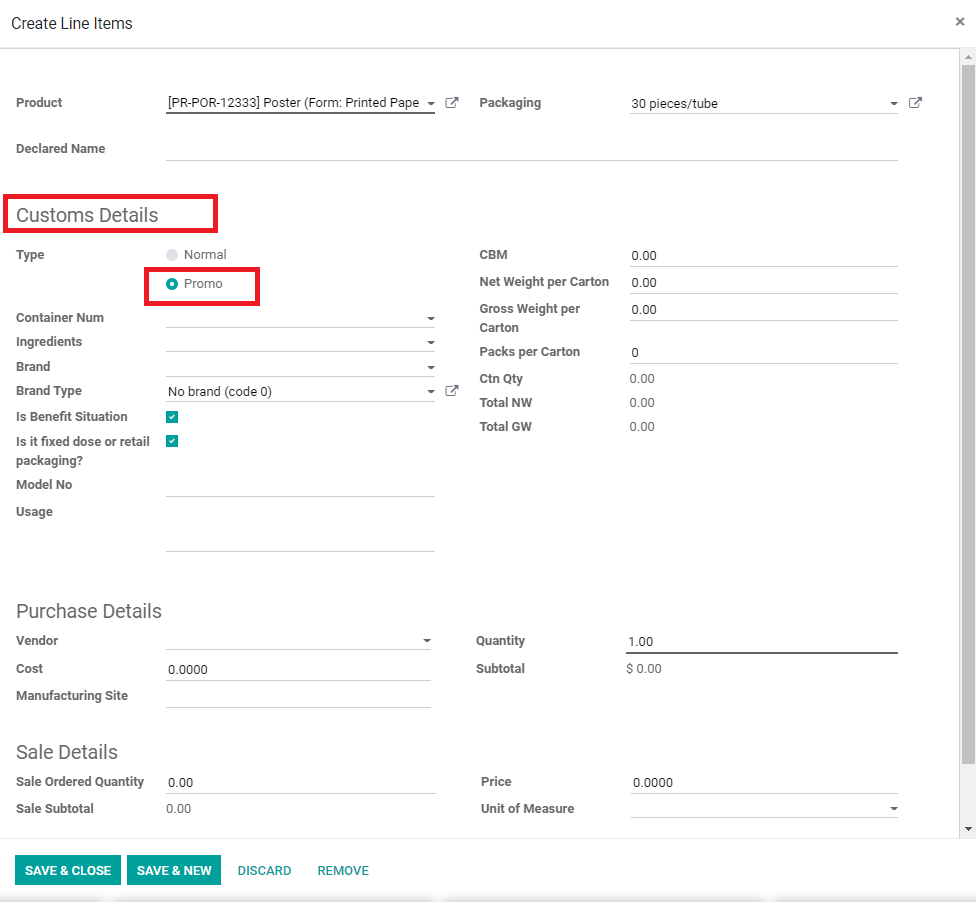
Task: Expand the Product dropdown
Action: click(x=431, y=104)
